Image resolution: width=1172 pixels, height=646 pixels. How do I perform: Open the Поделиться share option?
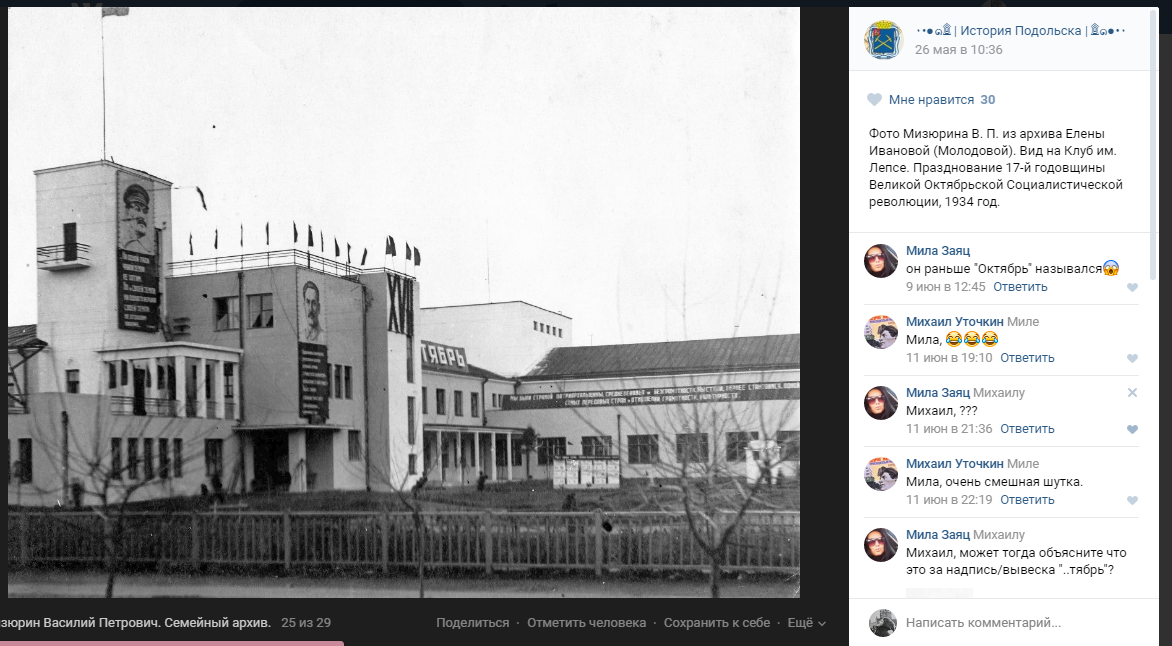472,623
